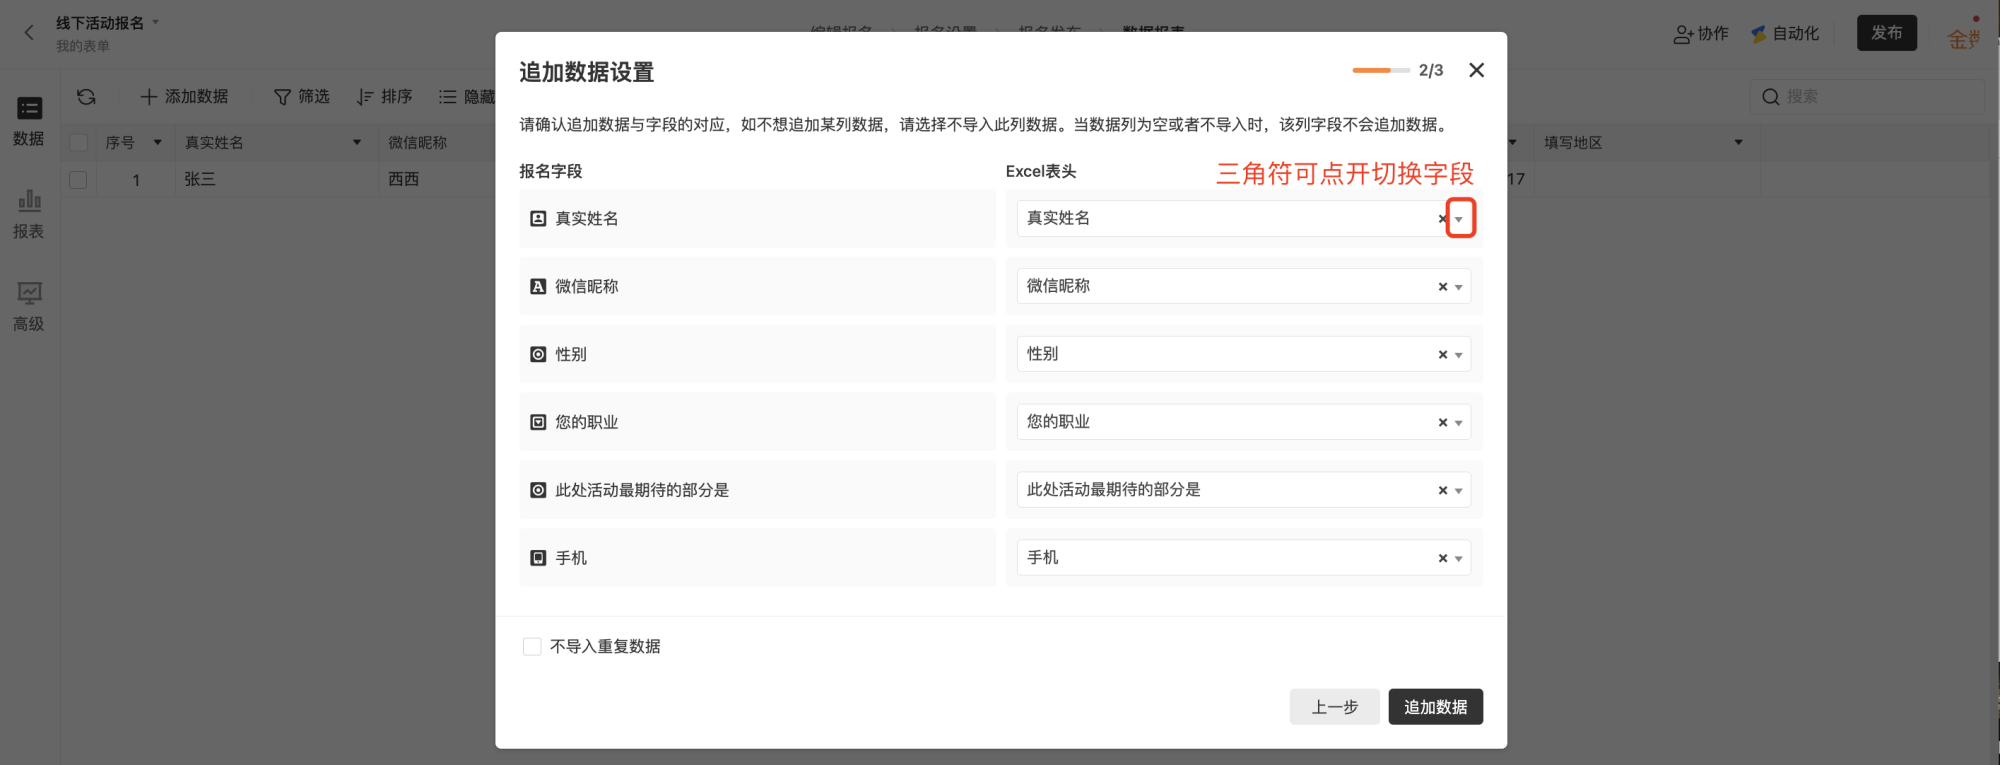This screenshot has height=765, width=2000.
Task: Click 添加数据 toolbar button
Action: (184, 97)
